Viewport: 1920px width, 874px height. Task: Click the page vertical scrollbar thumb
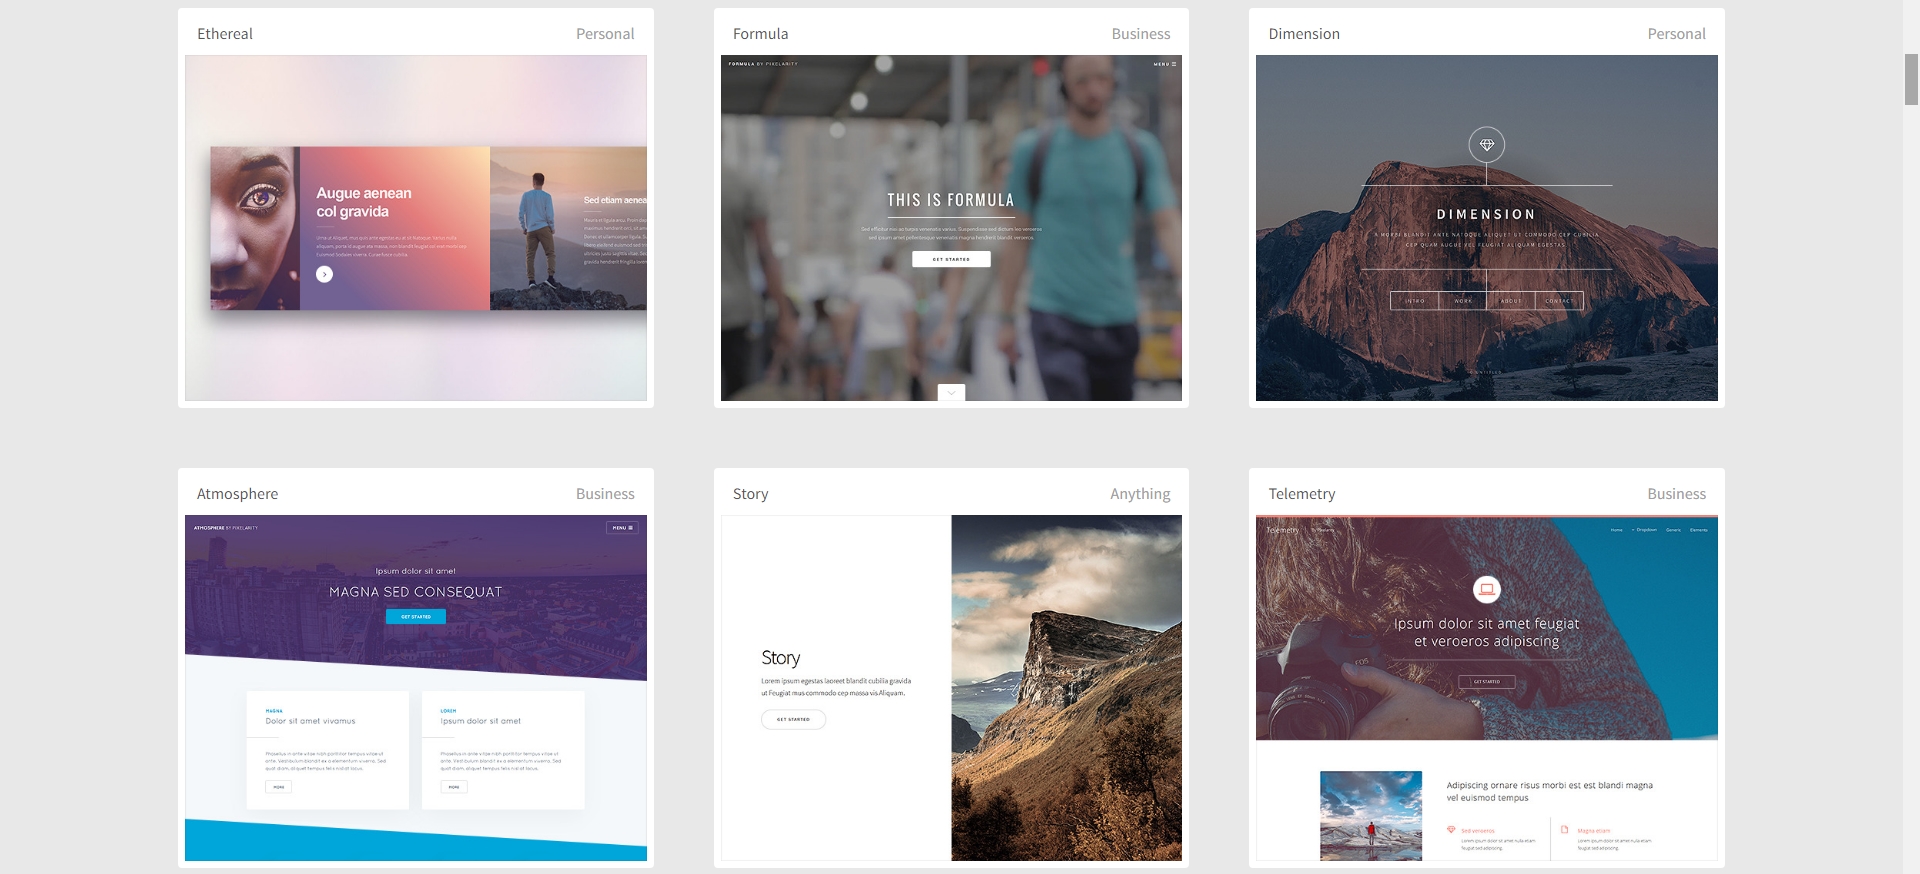tap(1911, 79)
